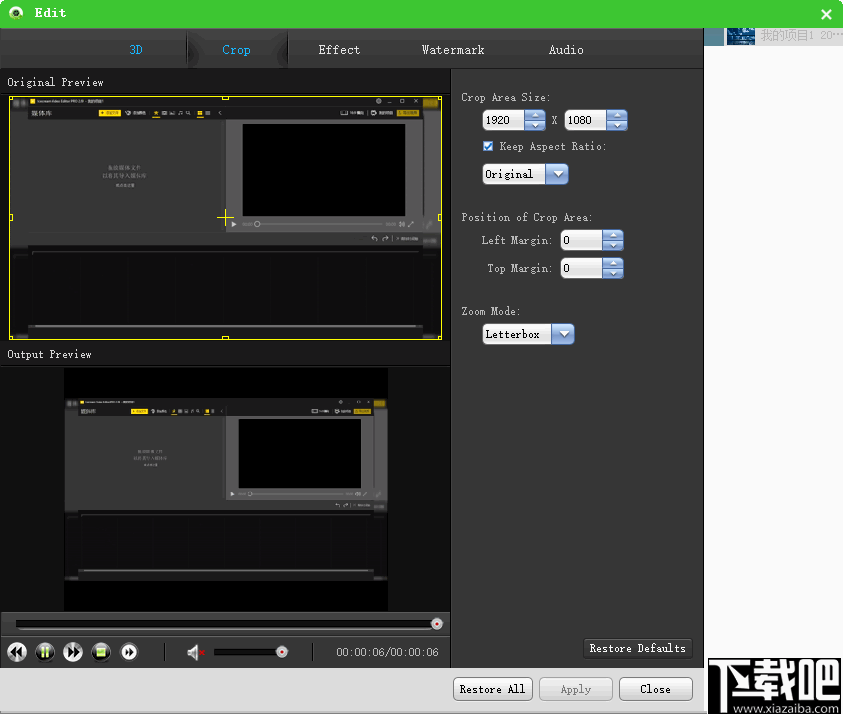Image resolution: width=843 pixels, height=714 pixels.
Task: Close the Edit window
Action: 826,15
